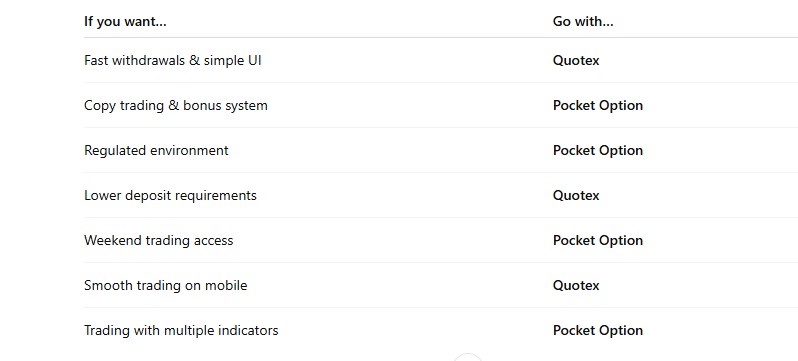Screen dimensions: 798x361
Task: Select 'Pocket Option' beside multiple indicators row
Action: [597, 330]
